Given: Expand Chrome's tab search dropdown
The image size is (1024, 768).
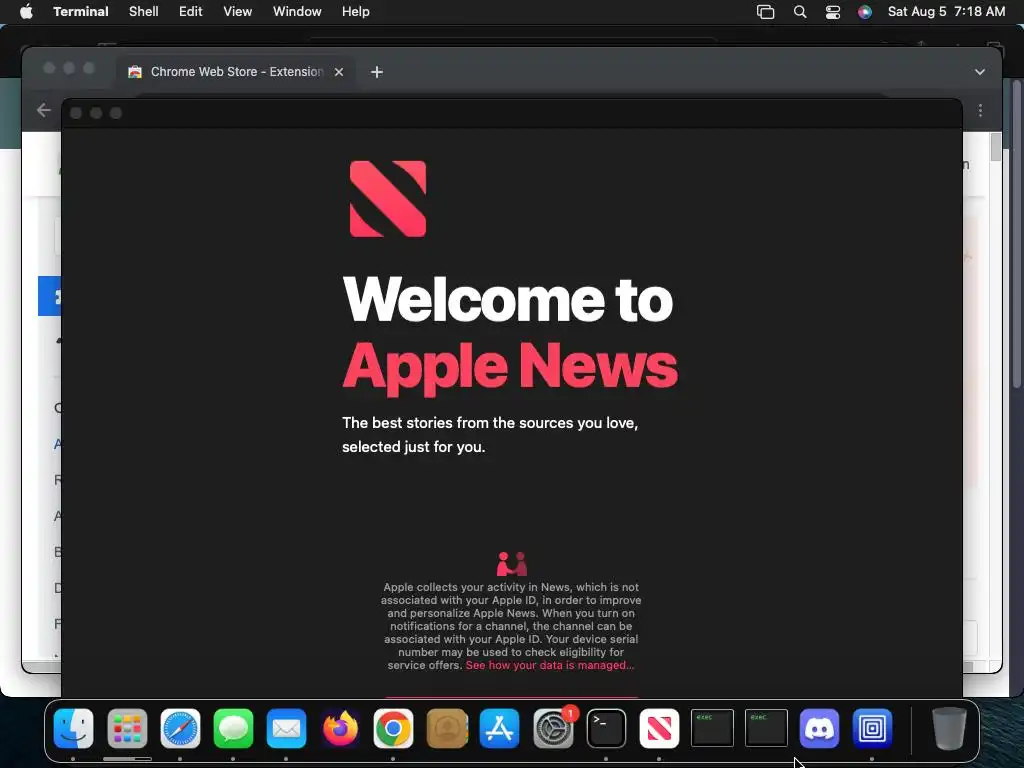Looking at the screenshot, I should click(980, 72).
